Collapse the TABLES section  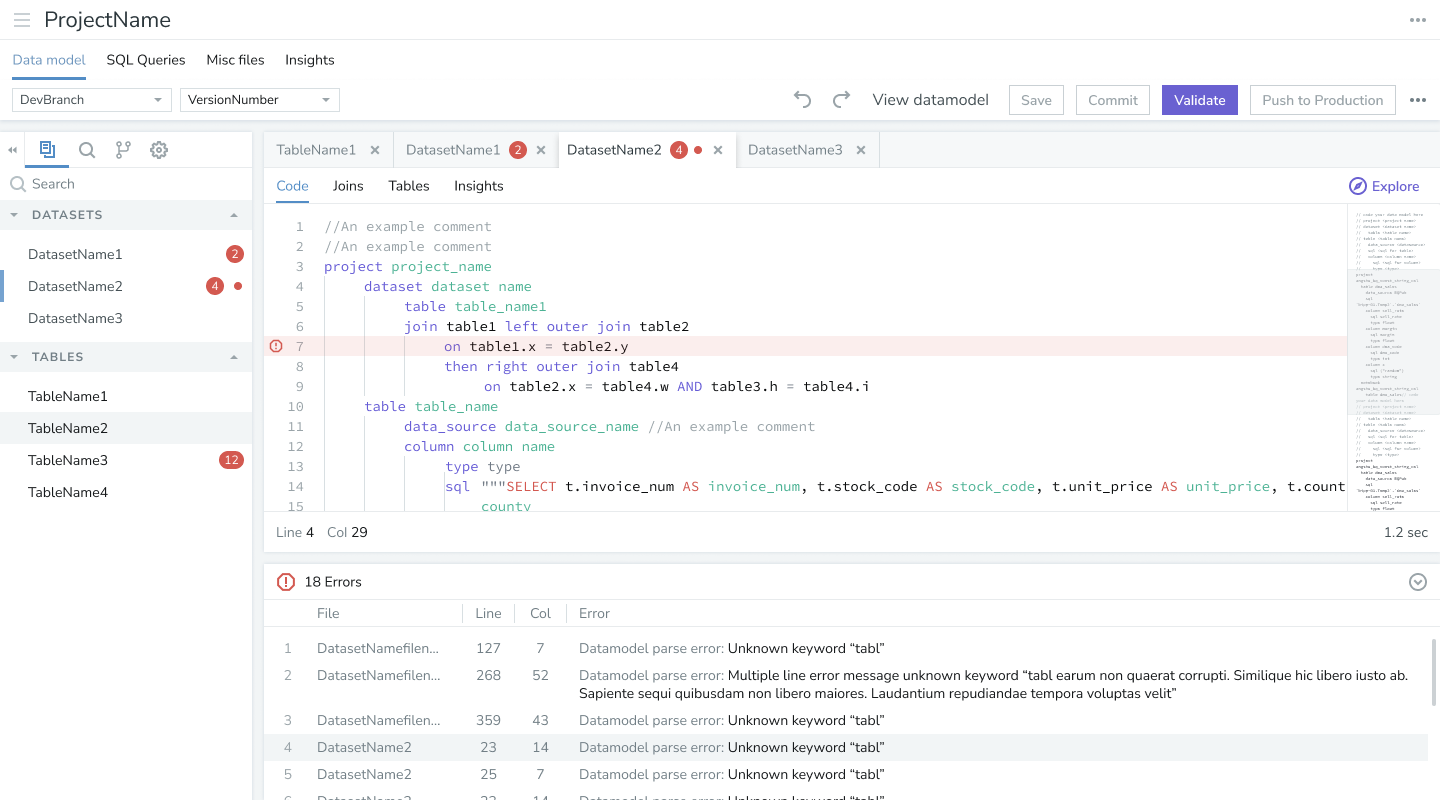(x=234, y=357)
